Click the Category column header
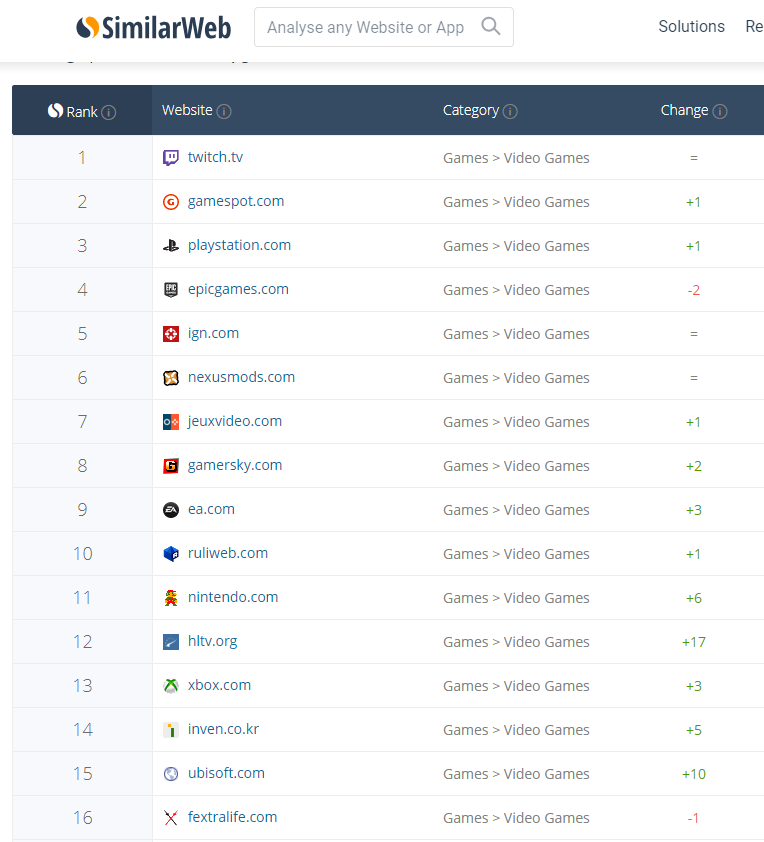This screenshot has height=842, width=764. click(x=471, y=111)
